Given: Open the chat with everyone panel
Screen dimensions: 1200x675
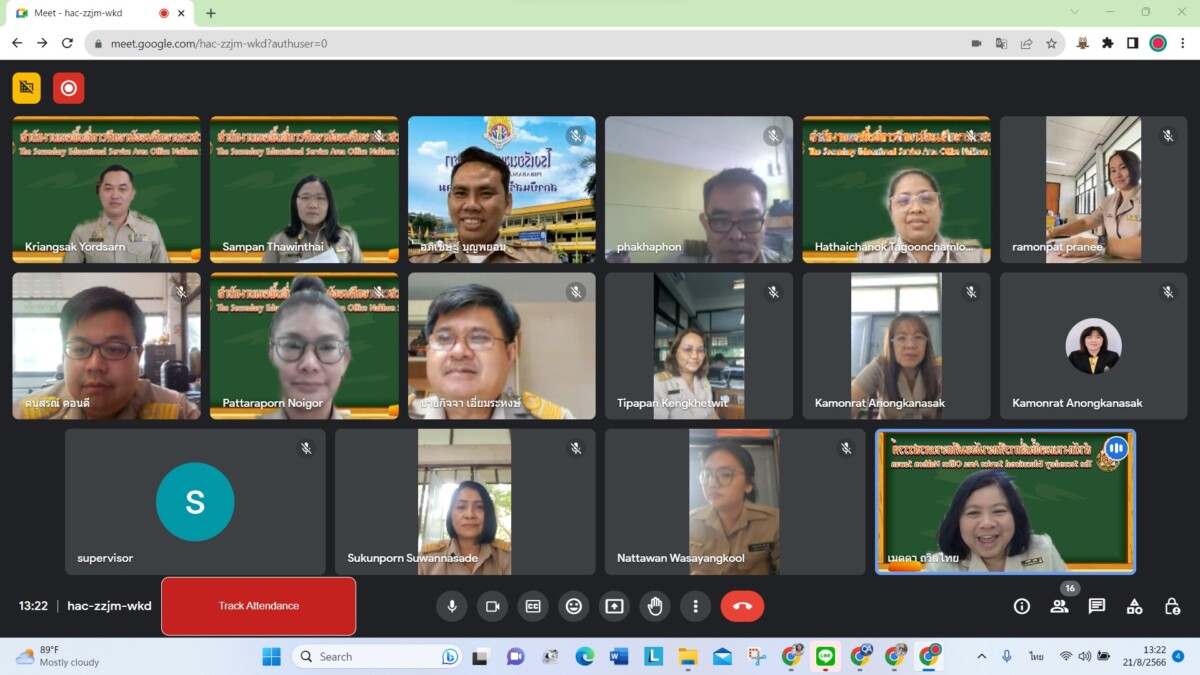Looking at the screenshot, I should click(x=1097, y=606).
